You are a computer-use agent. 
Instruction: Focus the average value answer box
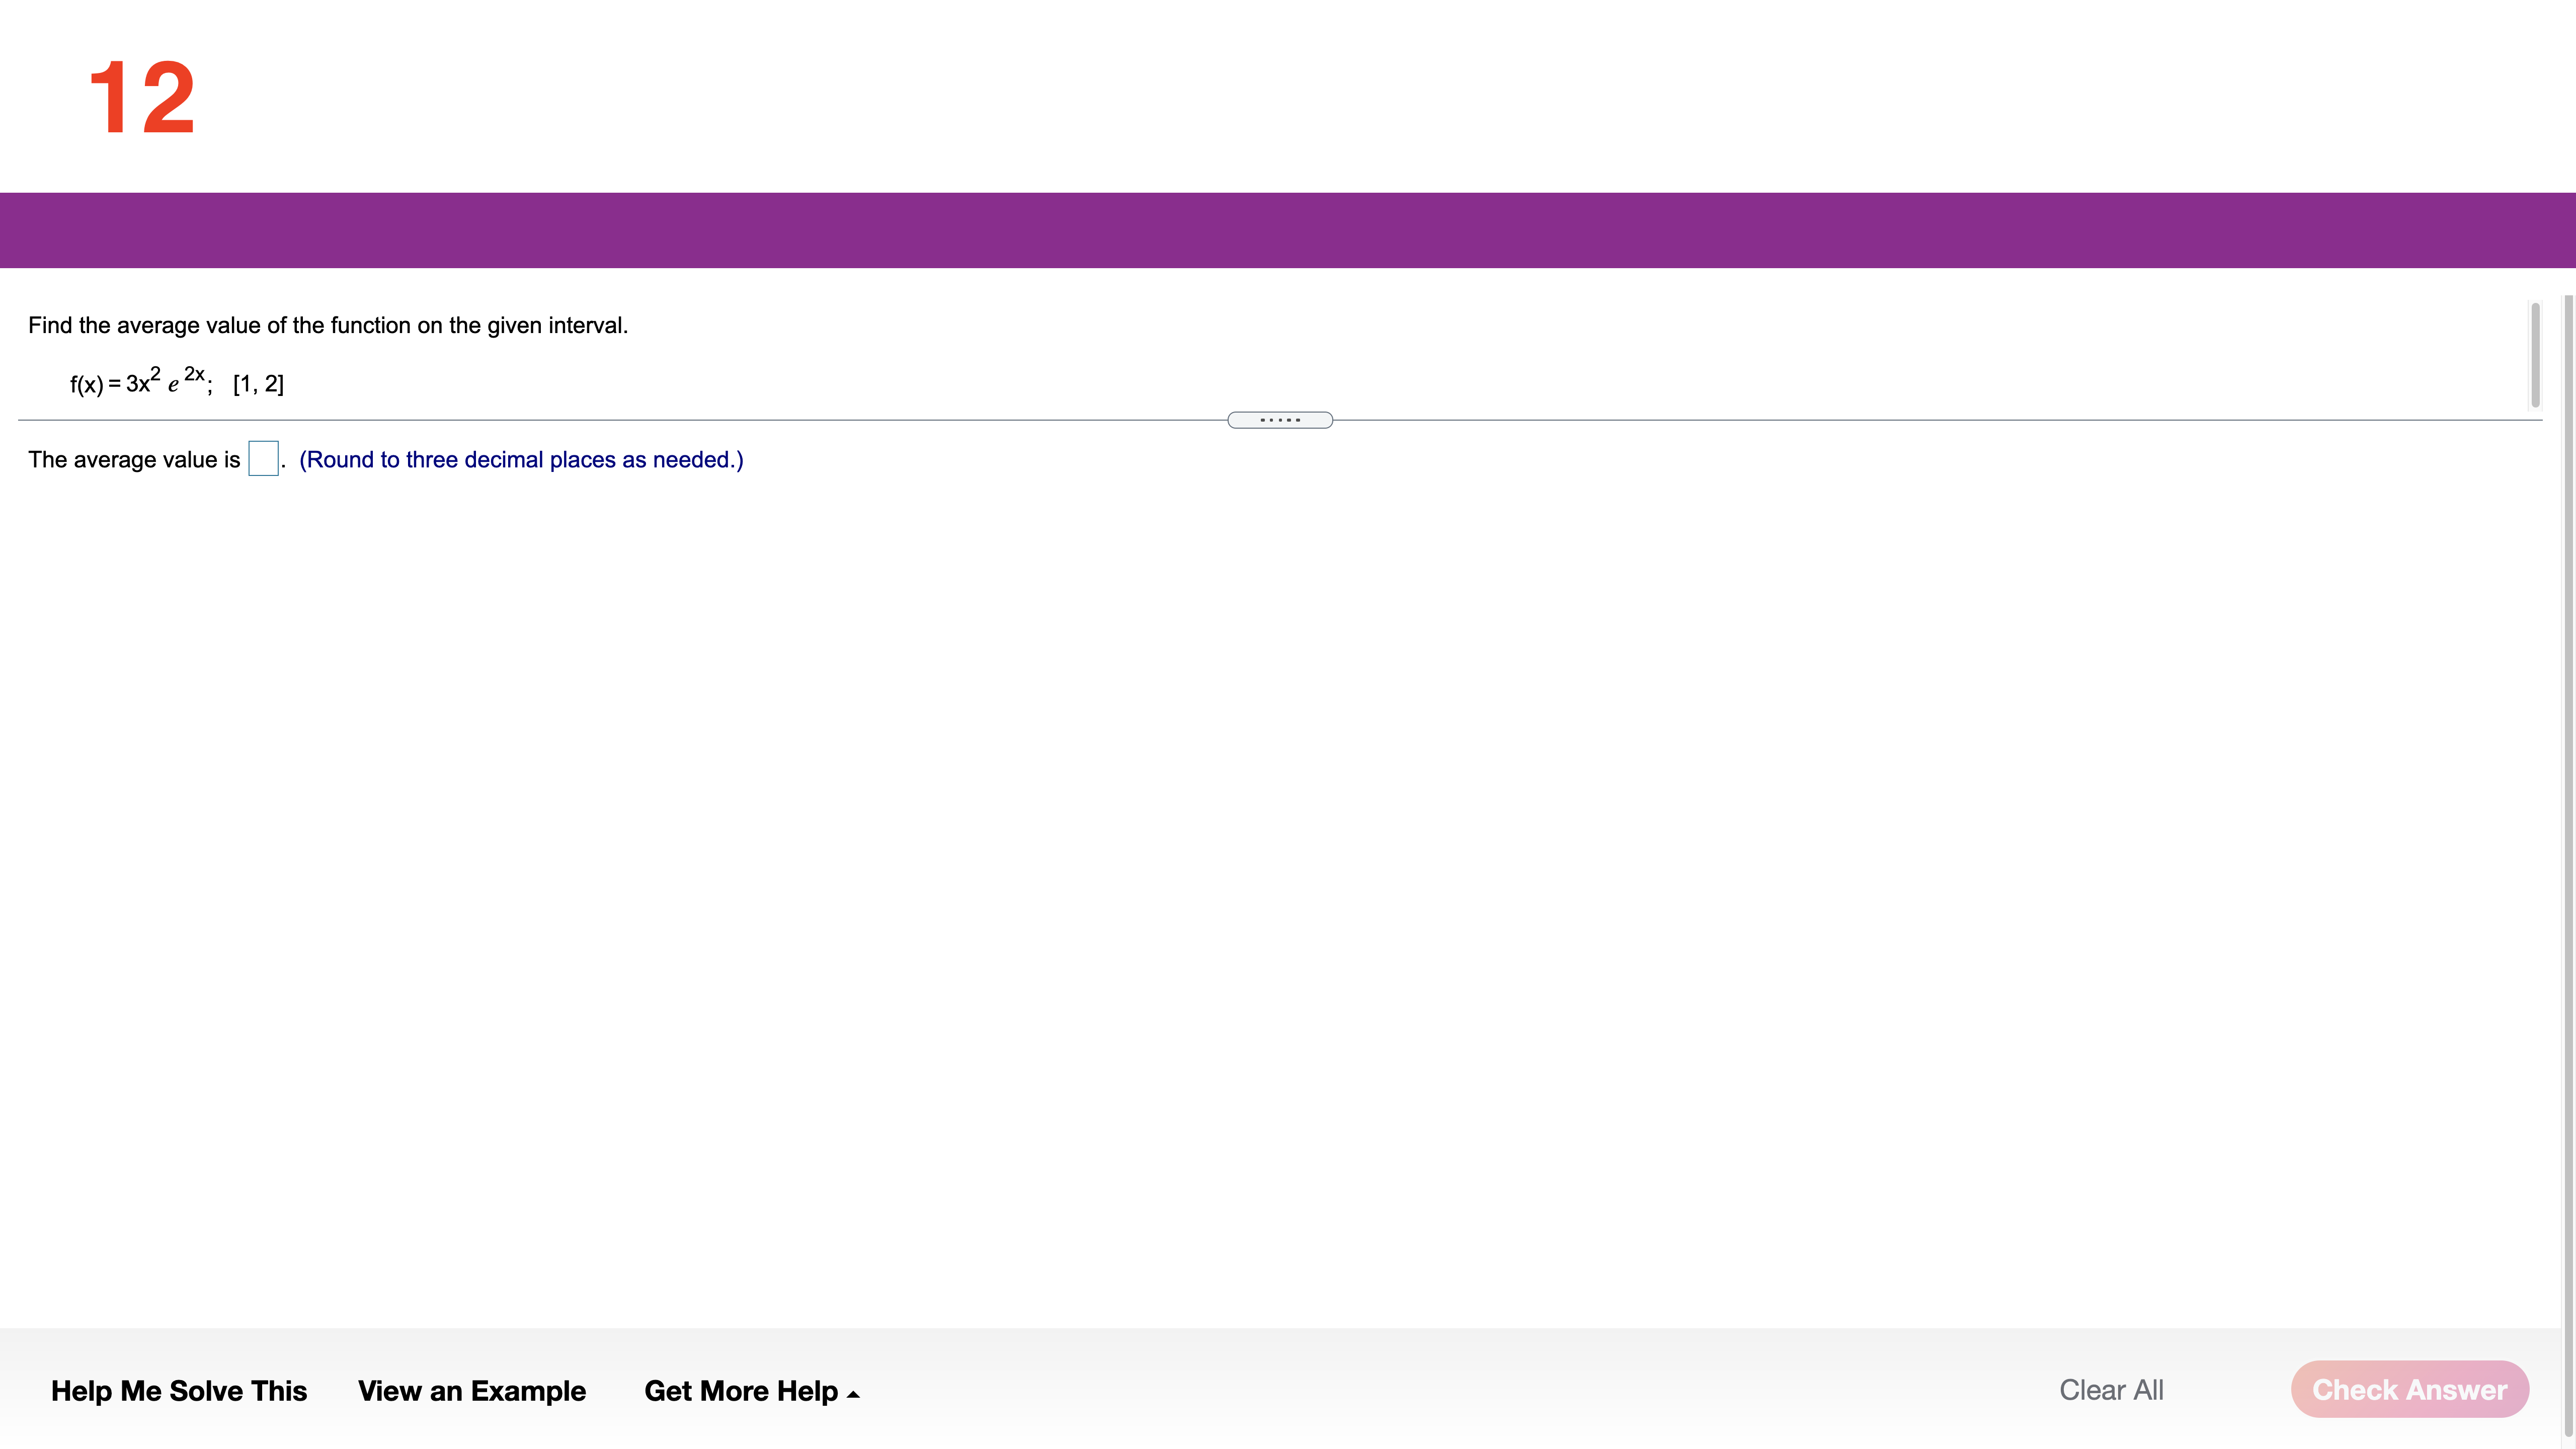point(263,459)
